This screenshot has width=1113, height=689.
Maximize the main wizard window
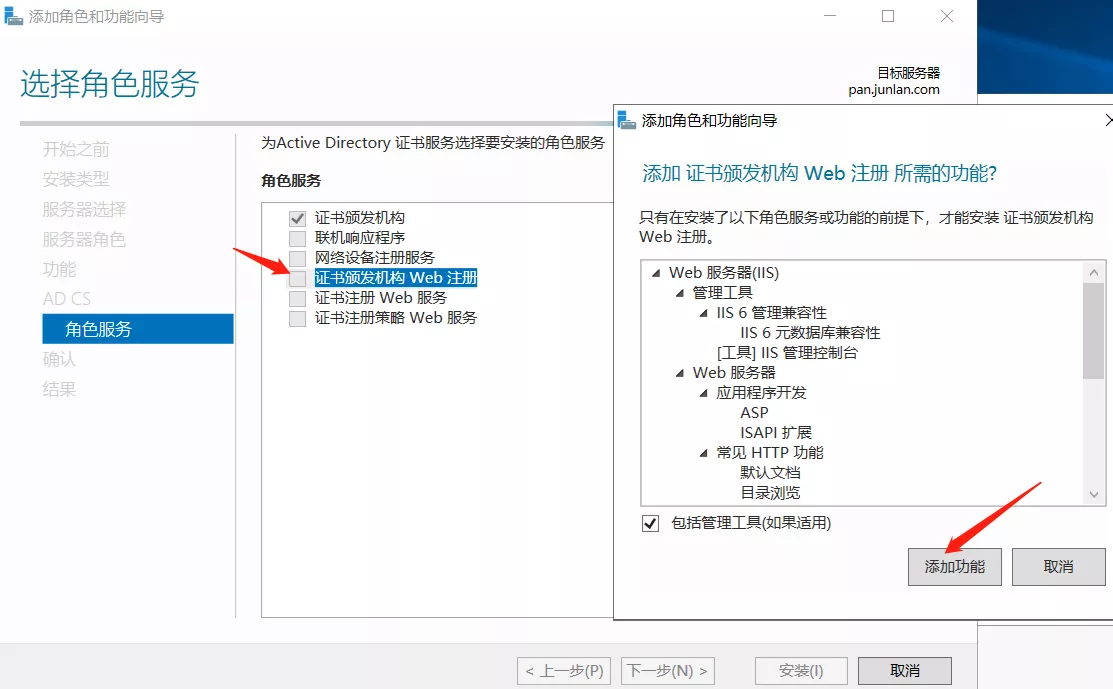pos(888,16)
